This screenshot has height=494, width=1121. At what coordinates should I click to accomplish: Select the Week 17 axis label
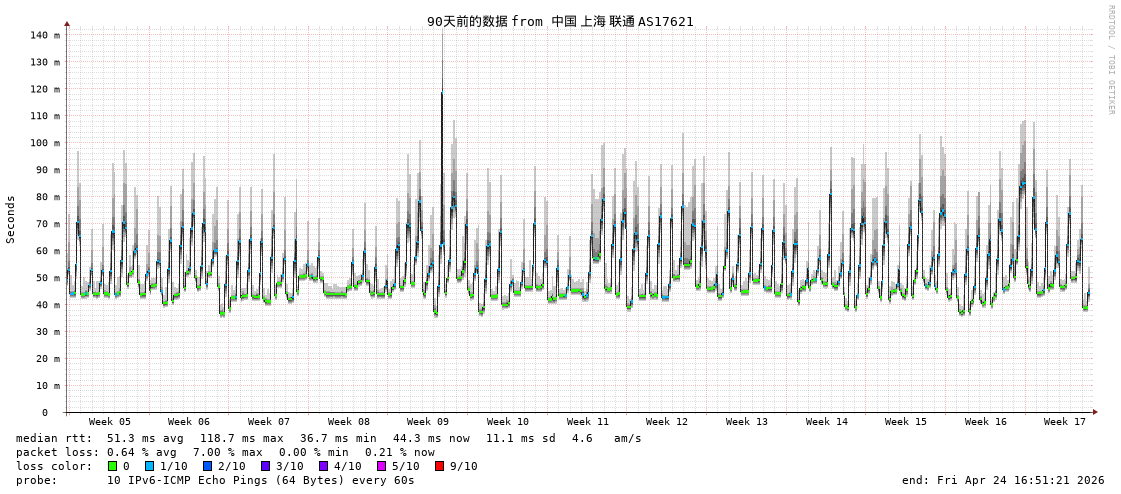point(1065,422)
